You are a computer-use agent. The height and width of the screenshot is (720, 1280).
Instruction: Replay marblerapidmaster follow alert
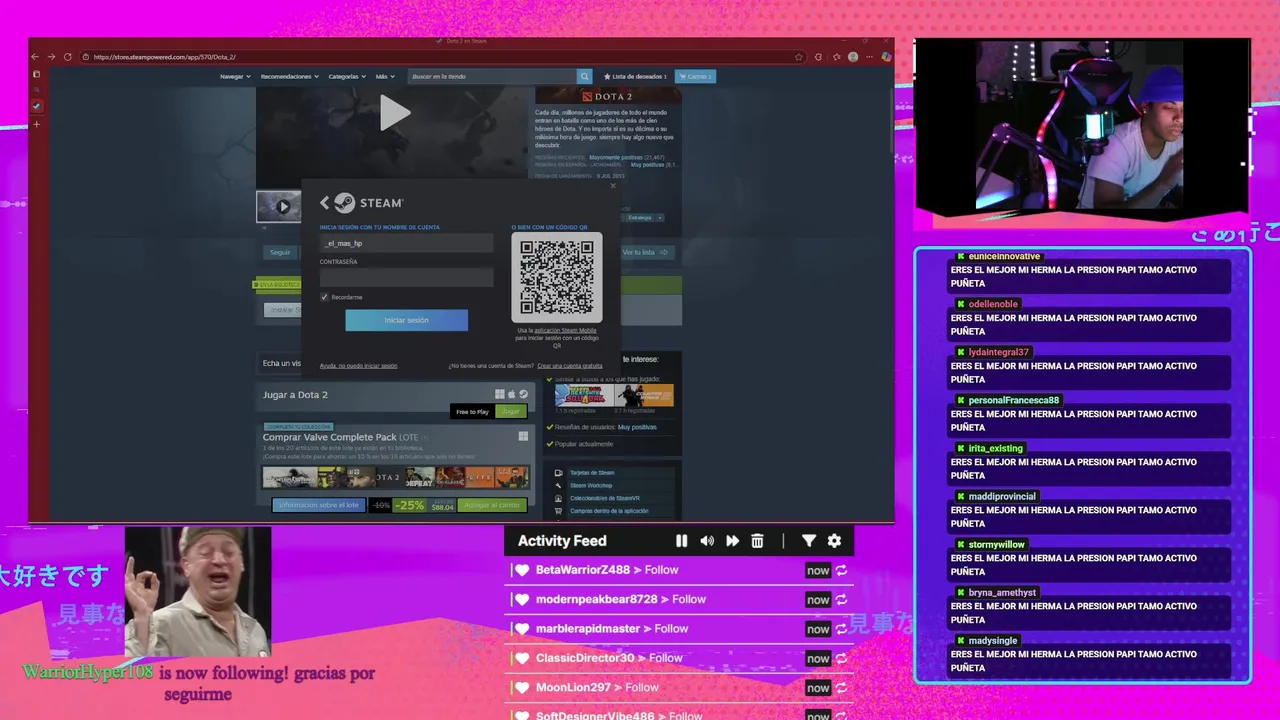click(x=841, y=629)
